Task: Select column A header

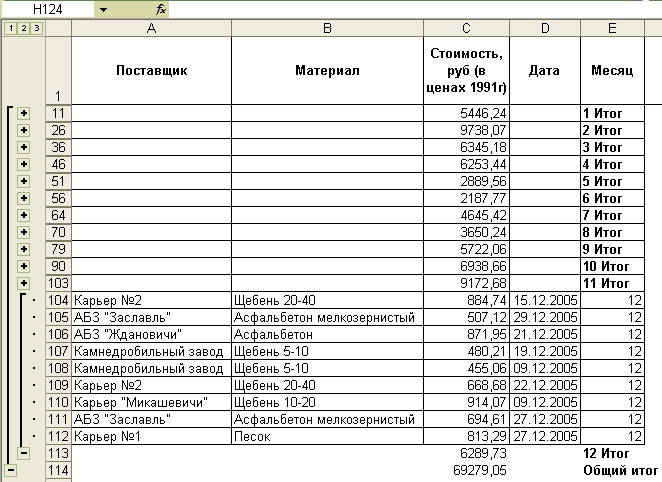Action: click(152, 28)
